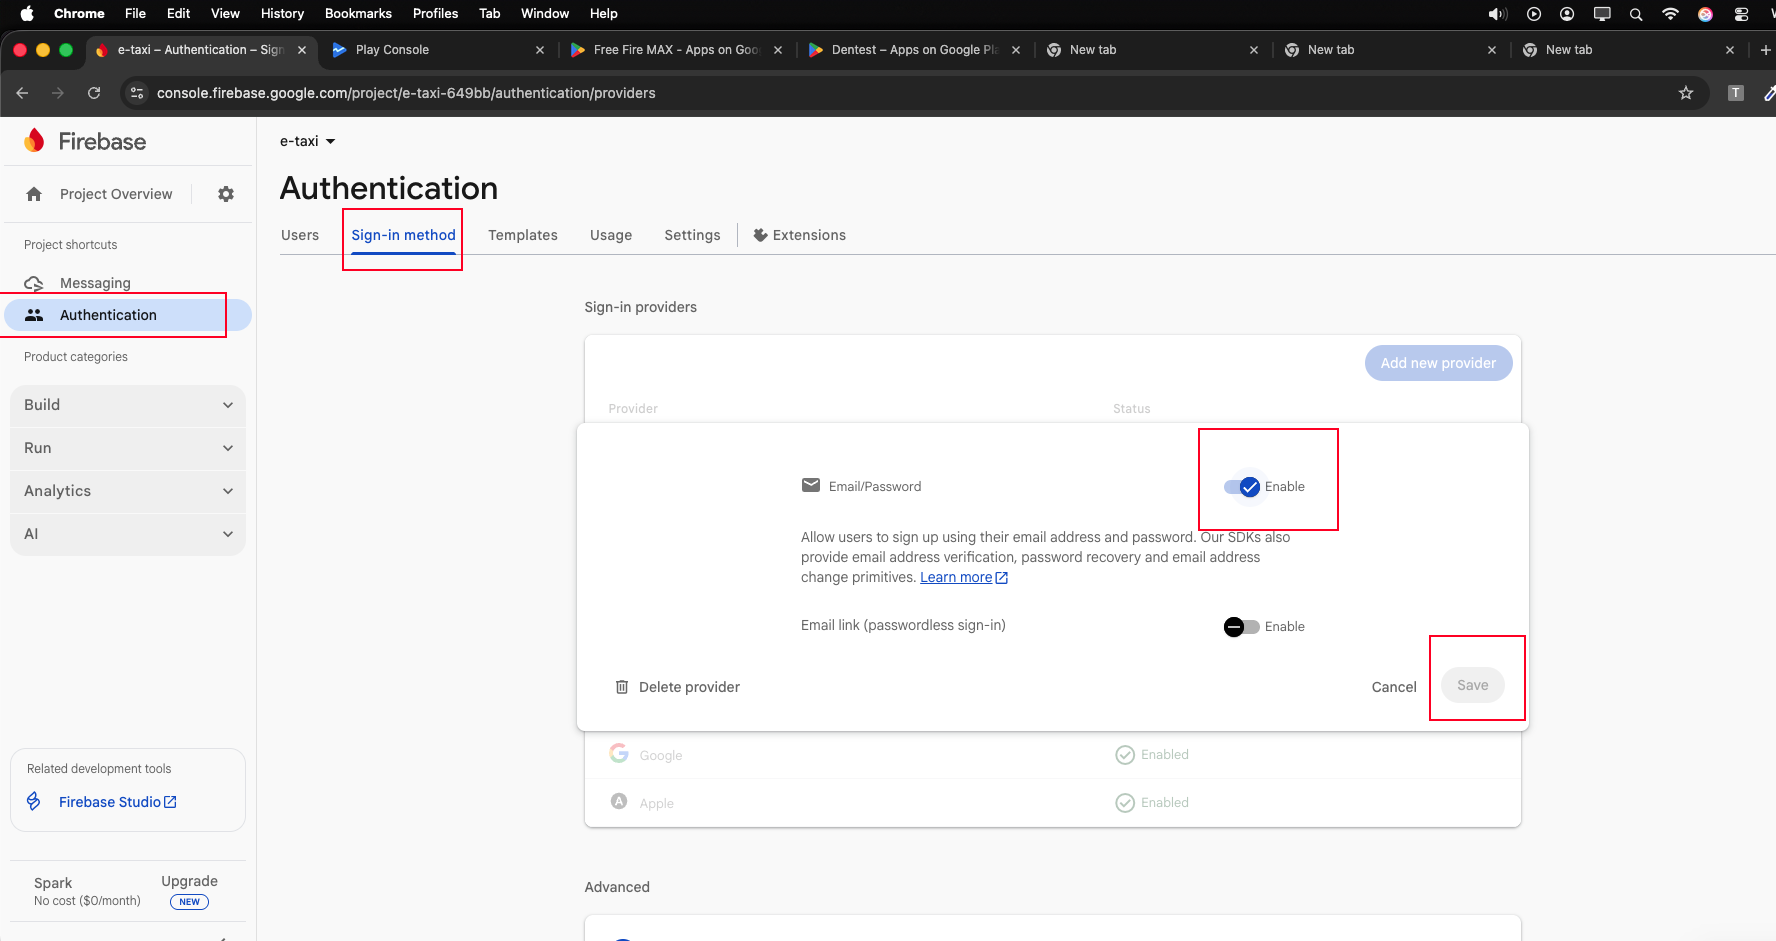The image size is (1776, 941).
Task: Toggle Email link passwordless Enable switch
Action: 1242,627
